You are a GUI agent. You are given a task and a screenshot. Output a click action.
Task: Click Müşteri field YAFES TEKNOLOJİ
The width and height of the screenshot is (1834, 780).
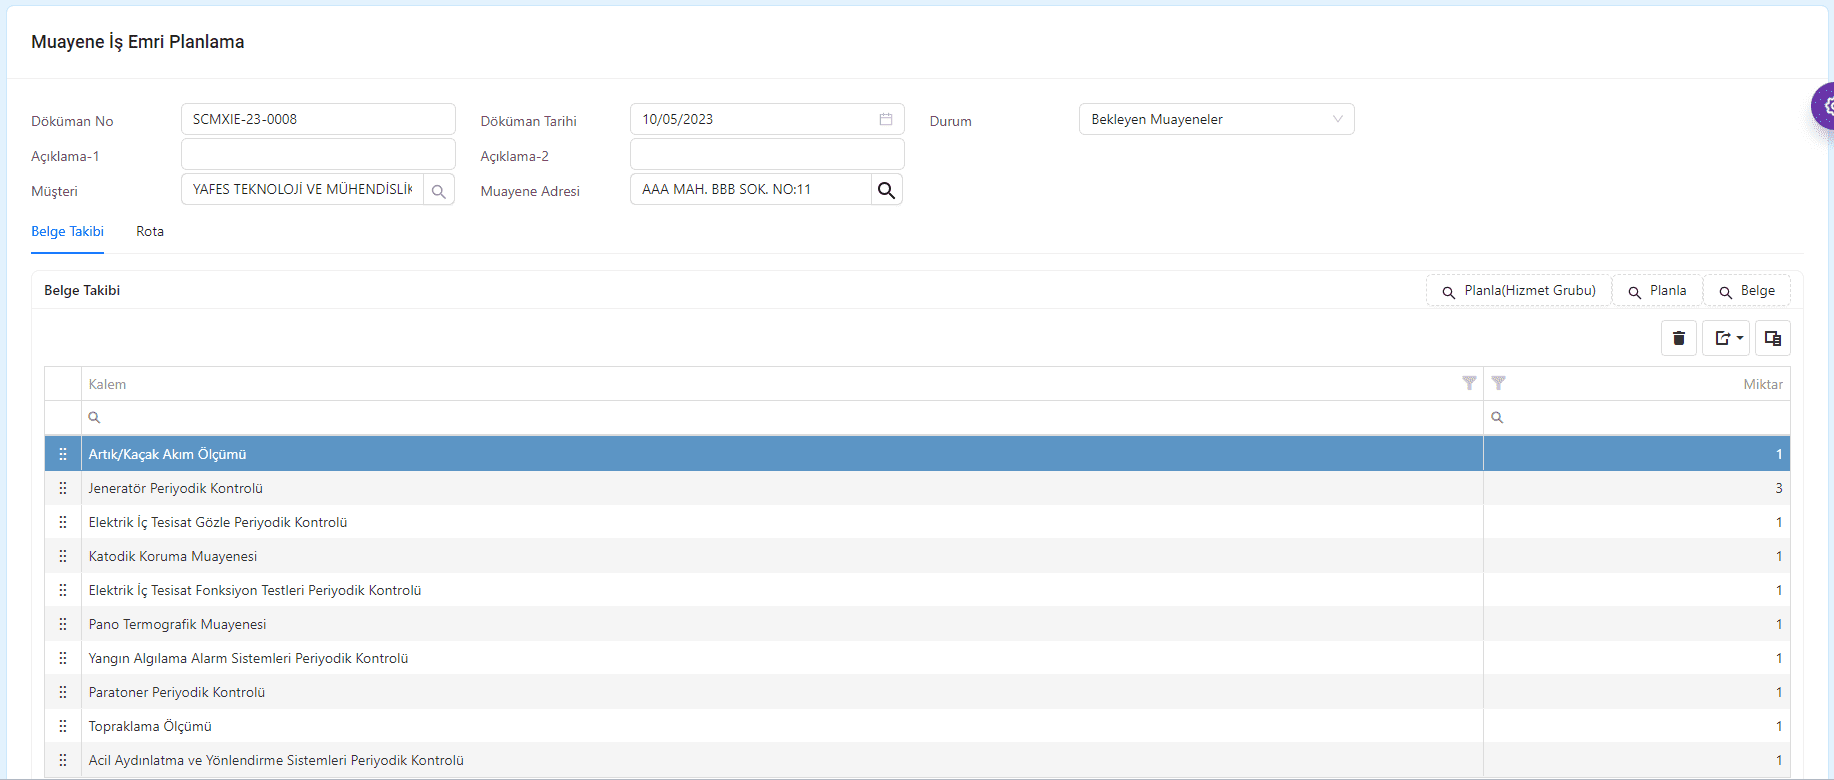coord(302,189)
